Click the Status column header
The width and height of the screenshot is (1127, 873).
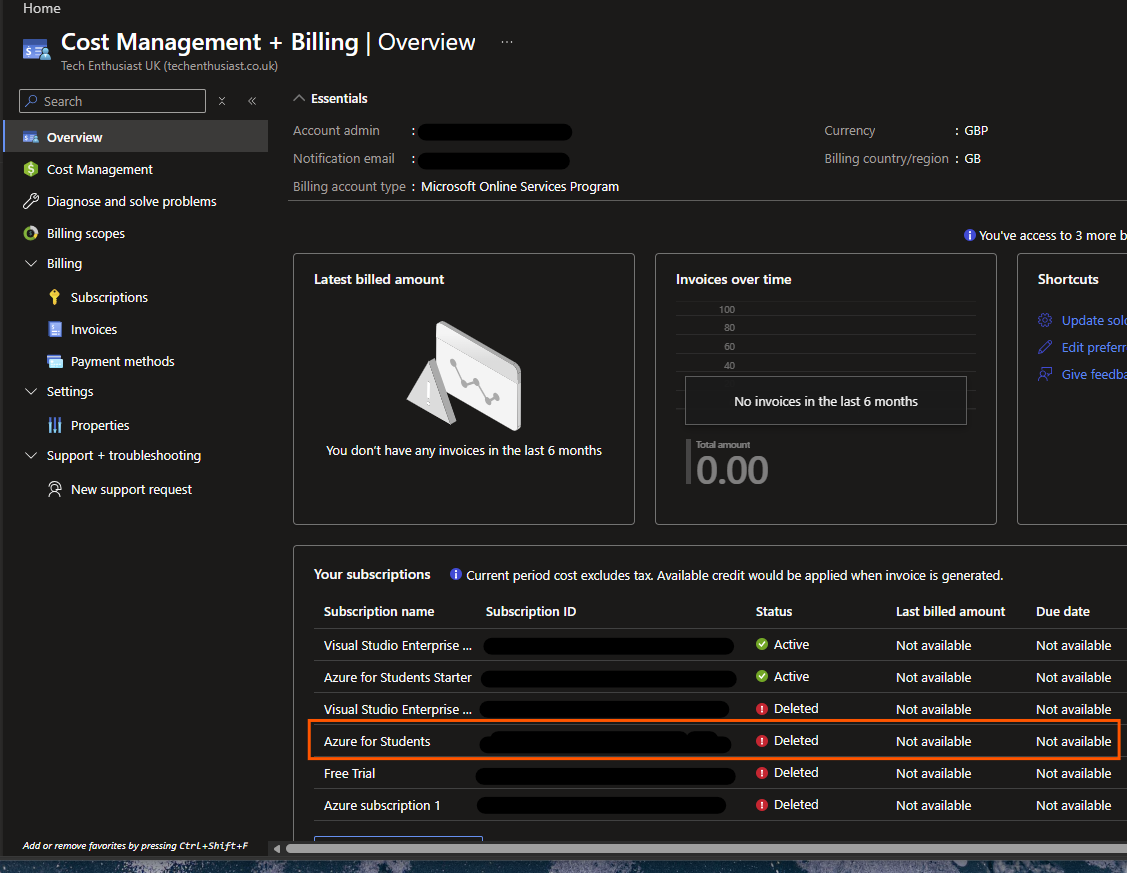coord(773,611)
